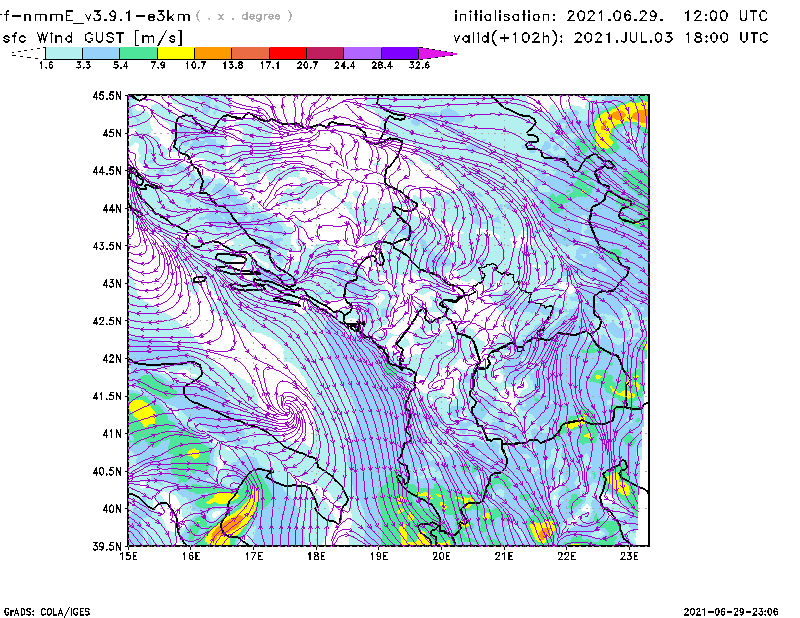Click the light blue 3.3–5.4 legend swatch
Image resolution: width=800 pixels, height=618 pixels.
[101, 53]
